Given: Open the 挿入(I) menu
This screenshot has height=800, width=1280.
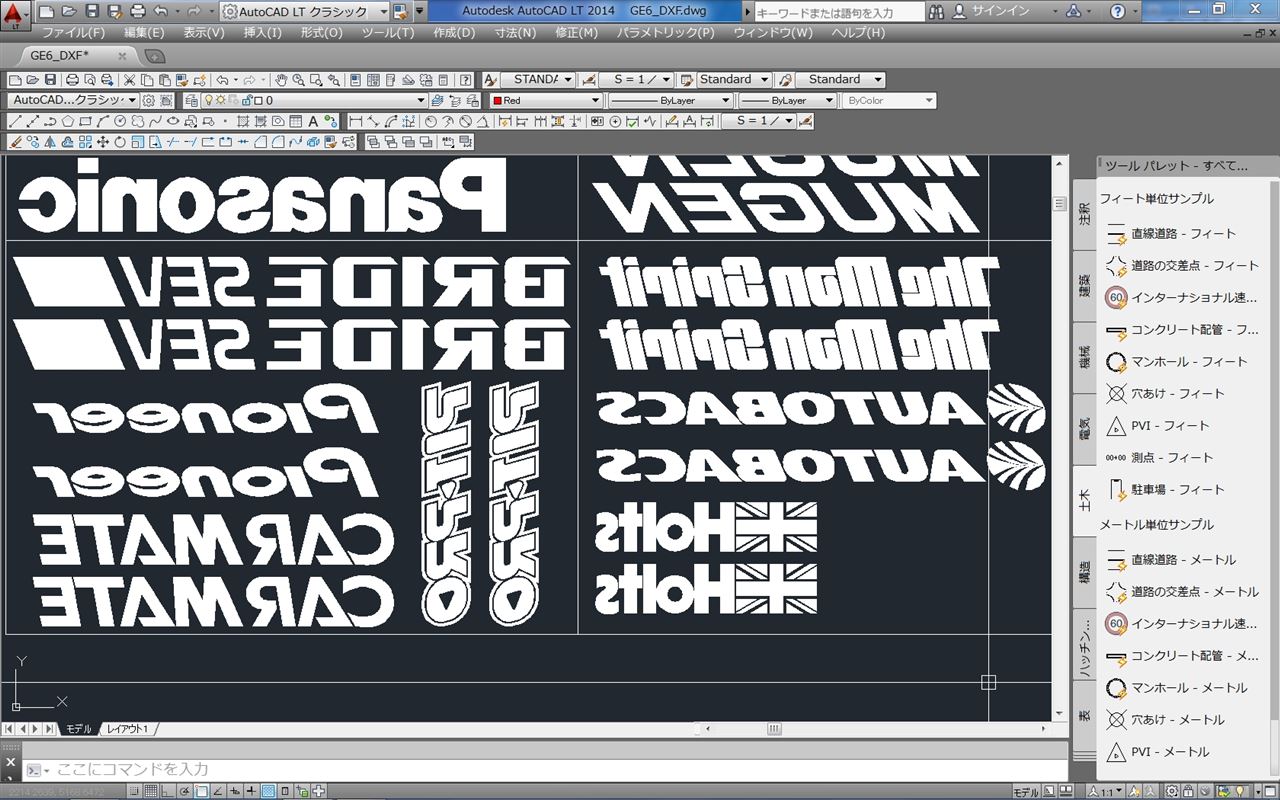Looking at the screenshot, I should tap(263, 32).
